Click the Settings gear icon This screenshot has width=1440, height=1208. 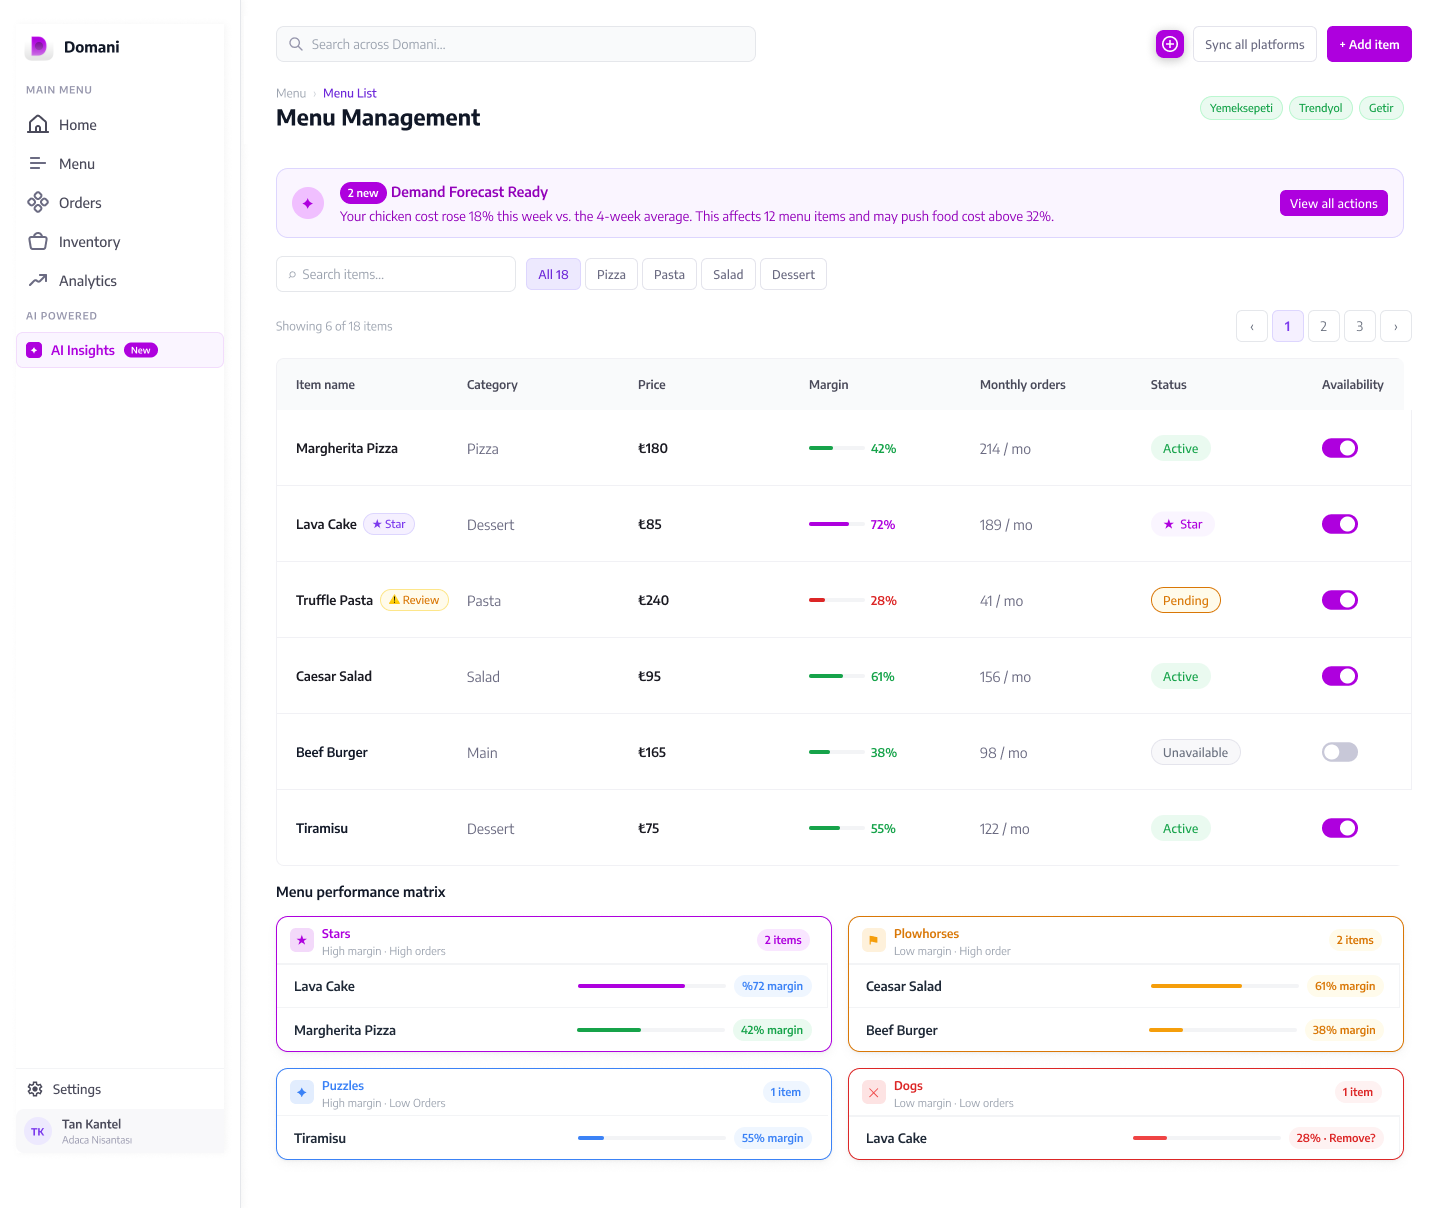click(x=35, y=1089)
